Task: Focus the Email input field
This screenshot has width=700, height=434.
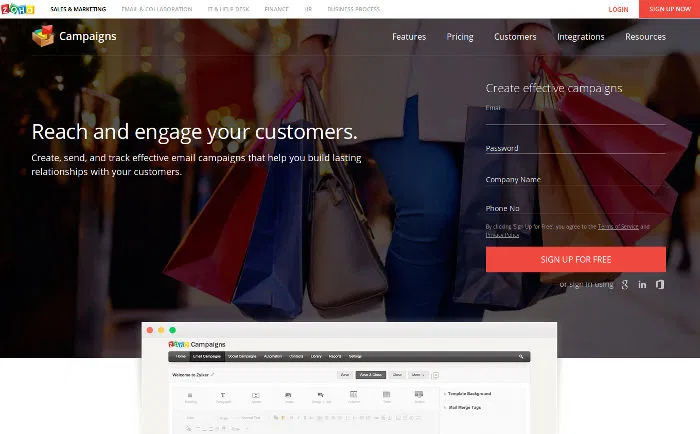Action: pos(576,114)
